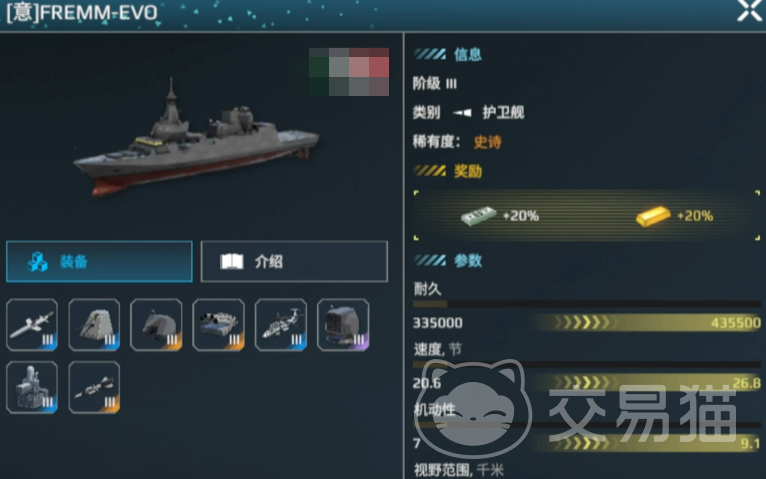This screenshot has height=479, width=766.
Task: Close the FREMM-EVO ship panel
Action: tap(749, 10)
